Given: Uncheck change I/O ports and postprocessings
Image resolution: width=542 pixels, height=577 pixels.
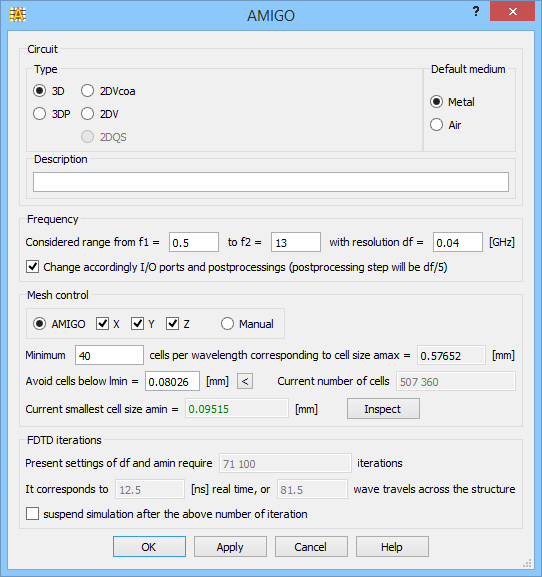Looking at the screenshot, I should coord(32,266).
